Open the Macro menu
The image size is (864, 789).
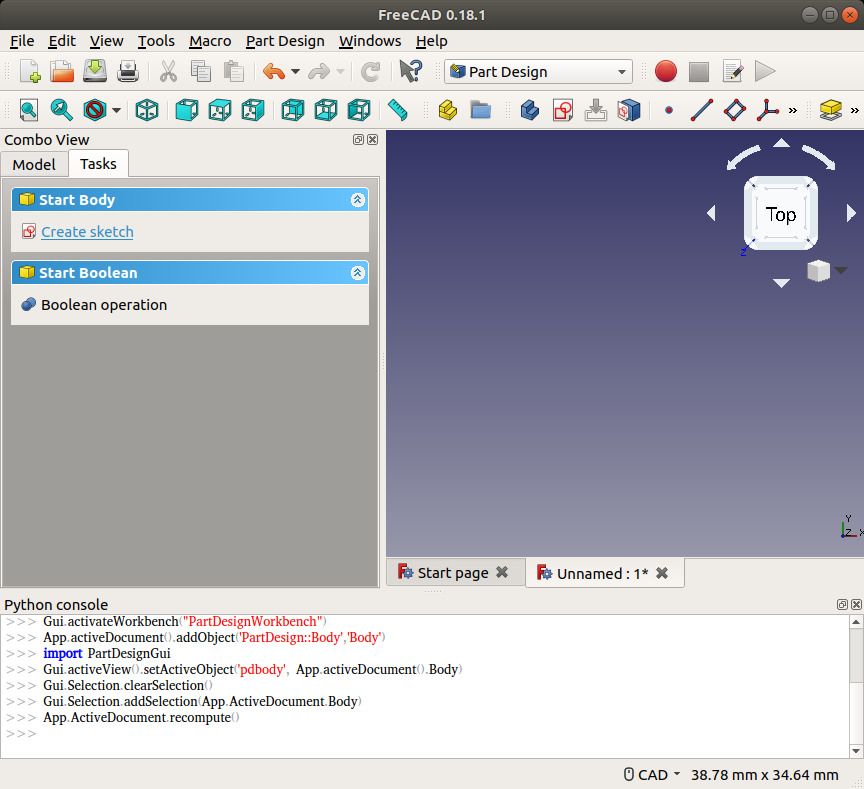(210, 41)
